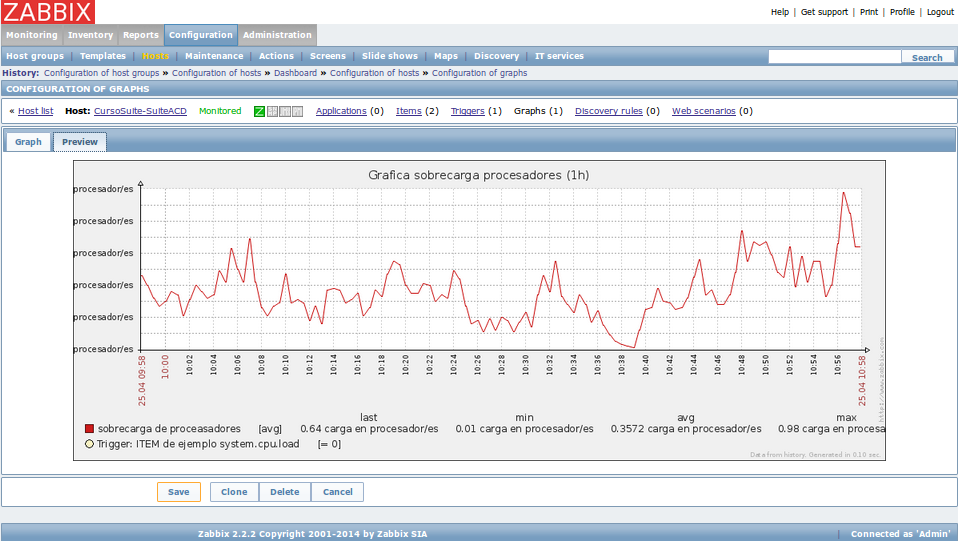Screen dimensions: 958x541
Task: Open the CursoSuite-SuiteACD host link
Action: (x=141, y=111)
